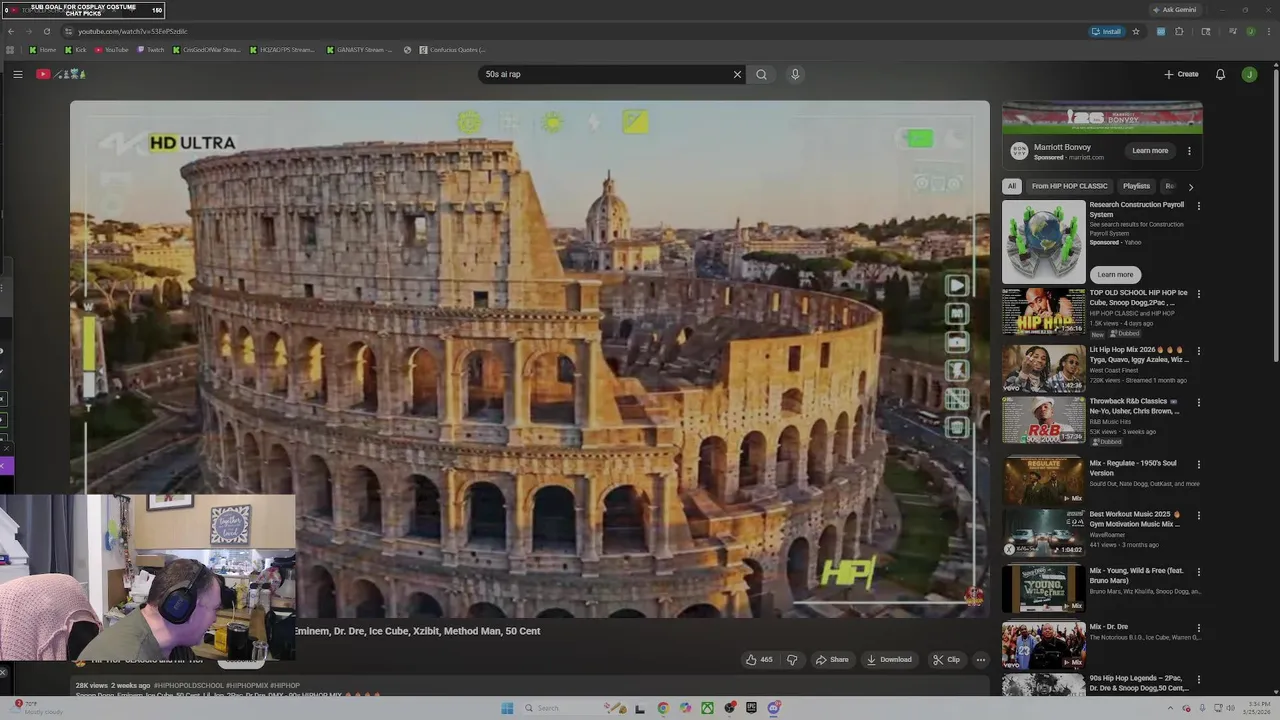The width and height of the screenshot is (1280, 720).
Task: Open the YouTube notifications bell
Action: 1220,74
